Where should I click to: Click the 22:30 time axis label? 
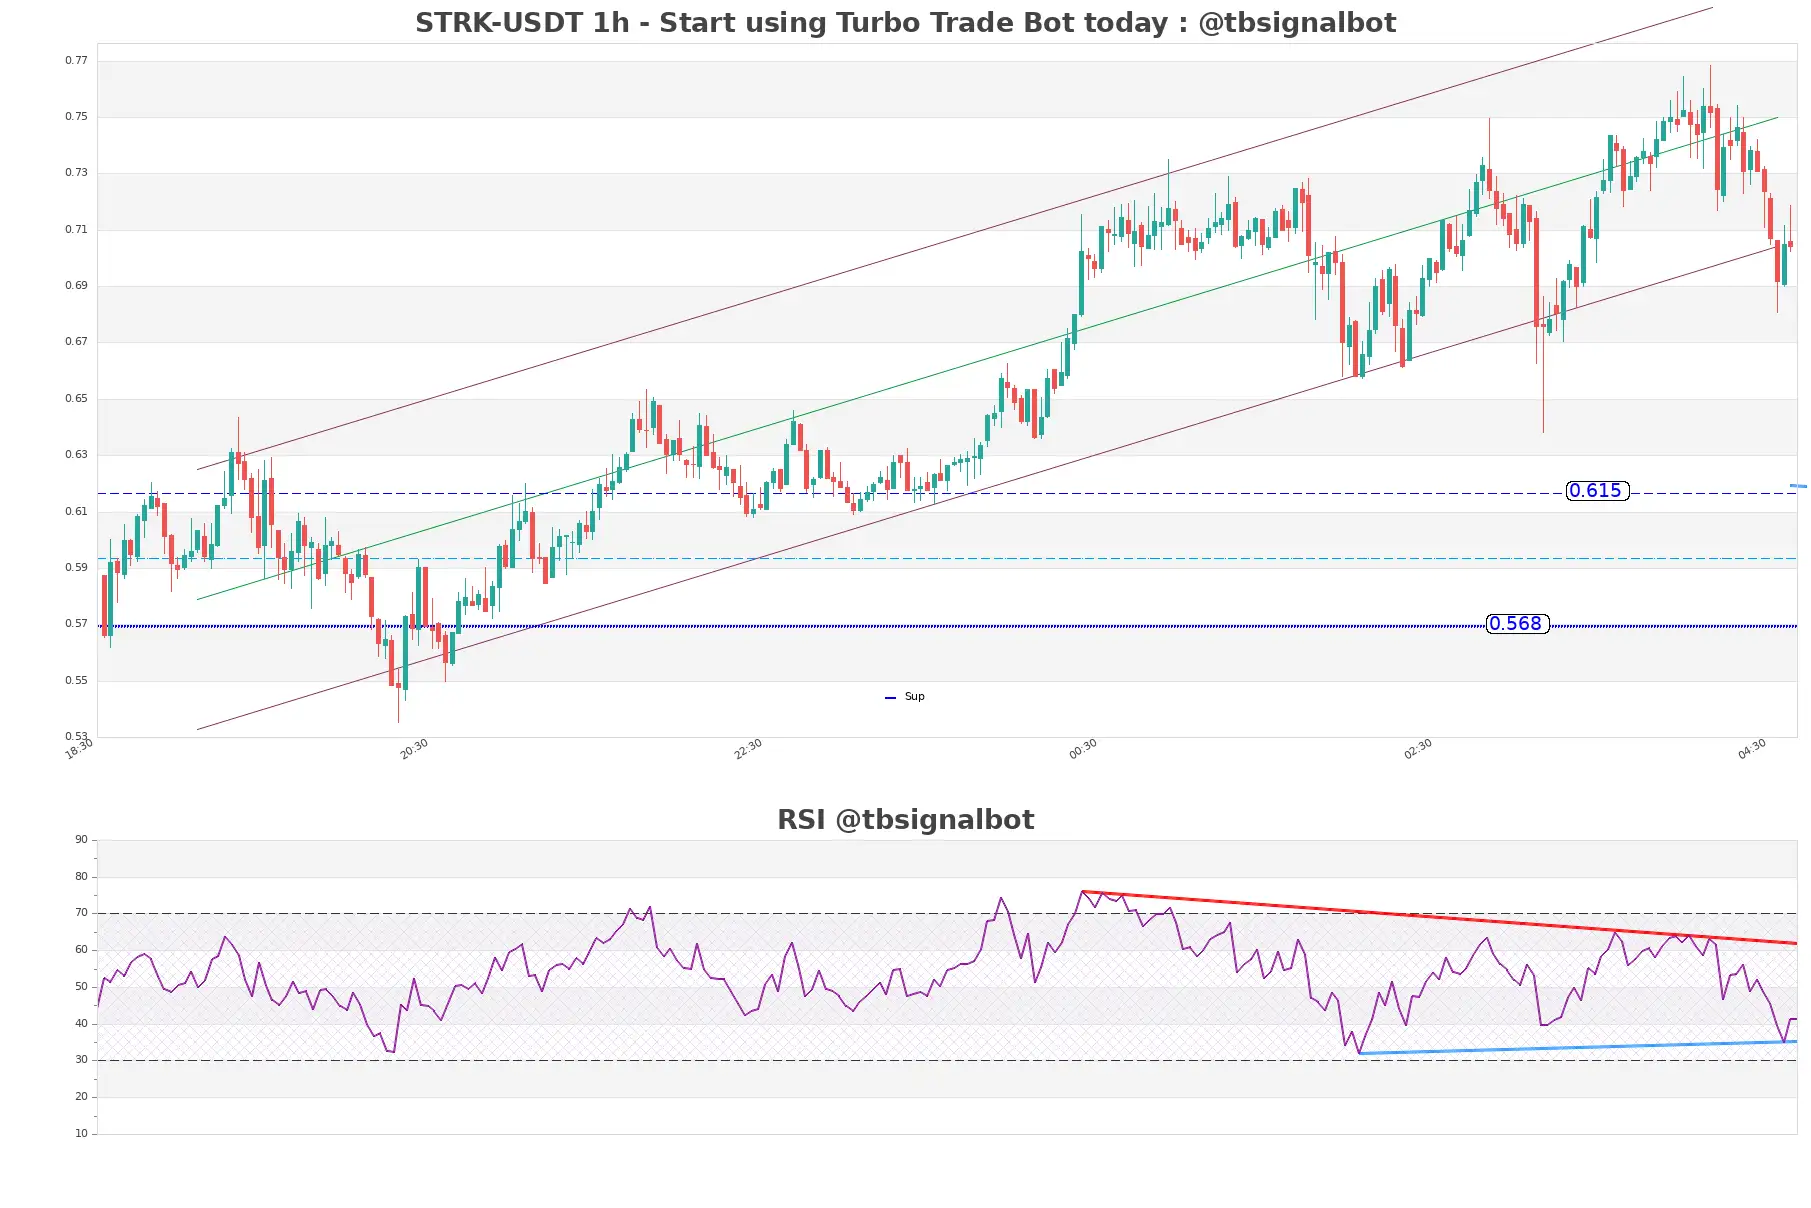click(x=748, y=749)
